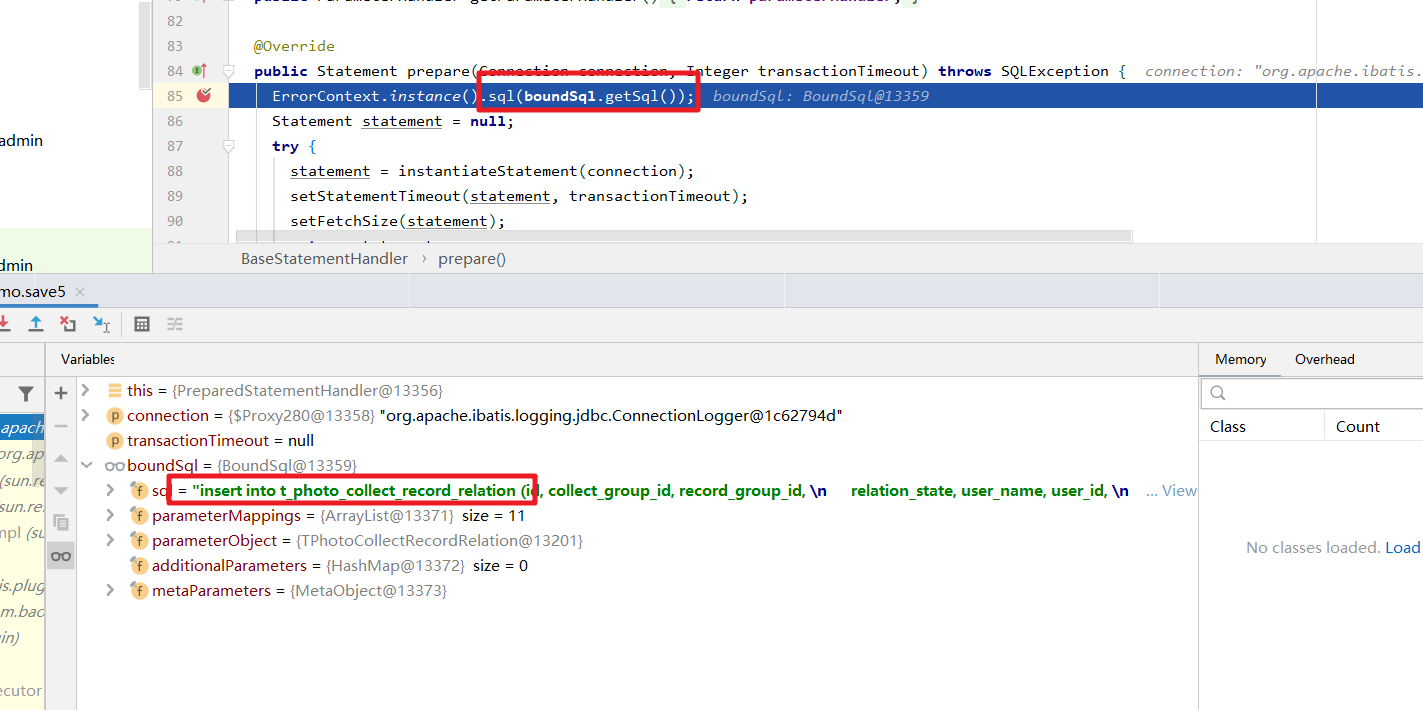Expand the 'this' variable node
1423x710 pixels.
(86, 390)
